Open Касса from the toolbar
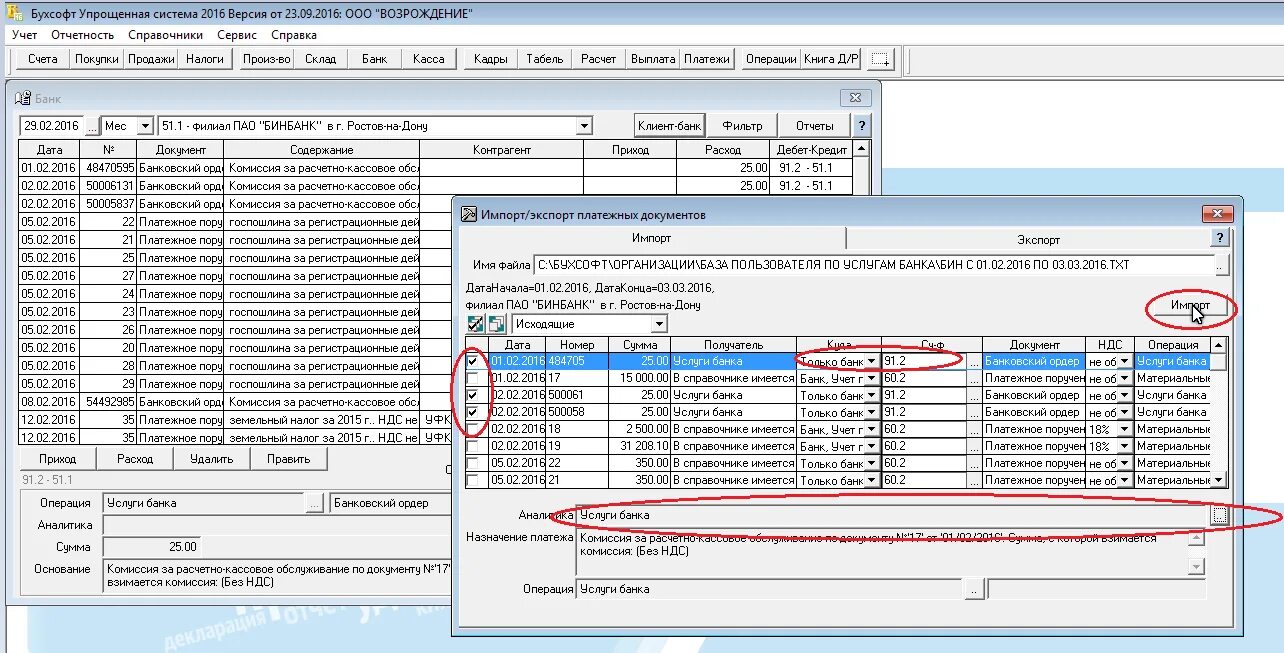This screenshot has width=1284, height=653. pyautogui.click(x=429, y=59)
